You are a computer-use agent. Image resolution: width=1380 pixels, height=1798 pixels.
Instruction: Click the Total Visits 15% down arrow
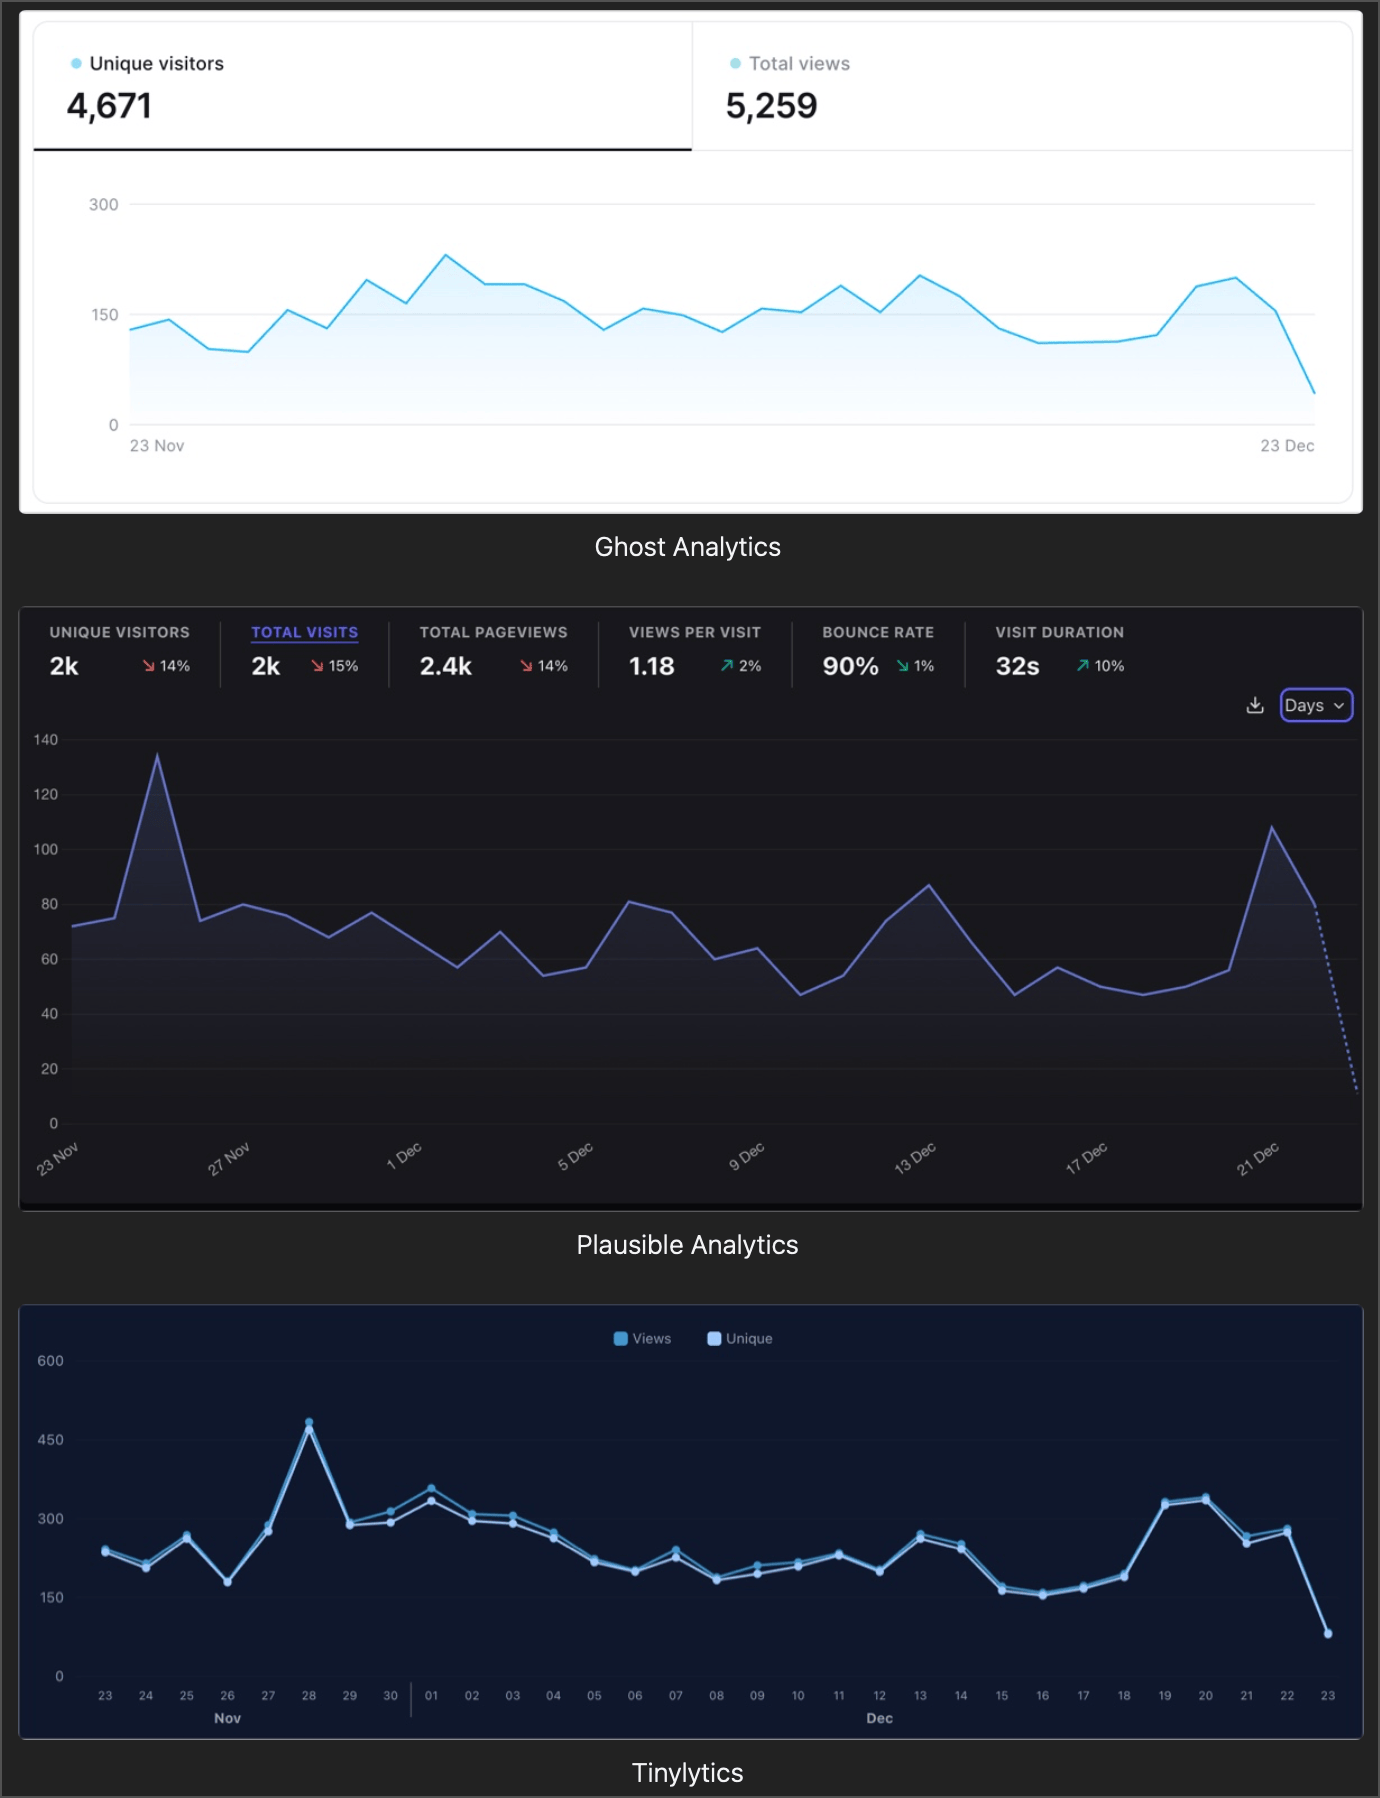[x=317, y=666]
